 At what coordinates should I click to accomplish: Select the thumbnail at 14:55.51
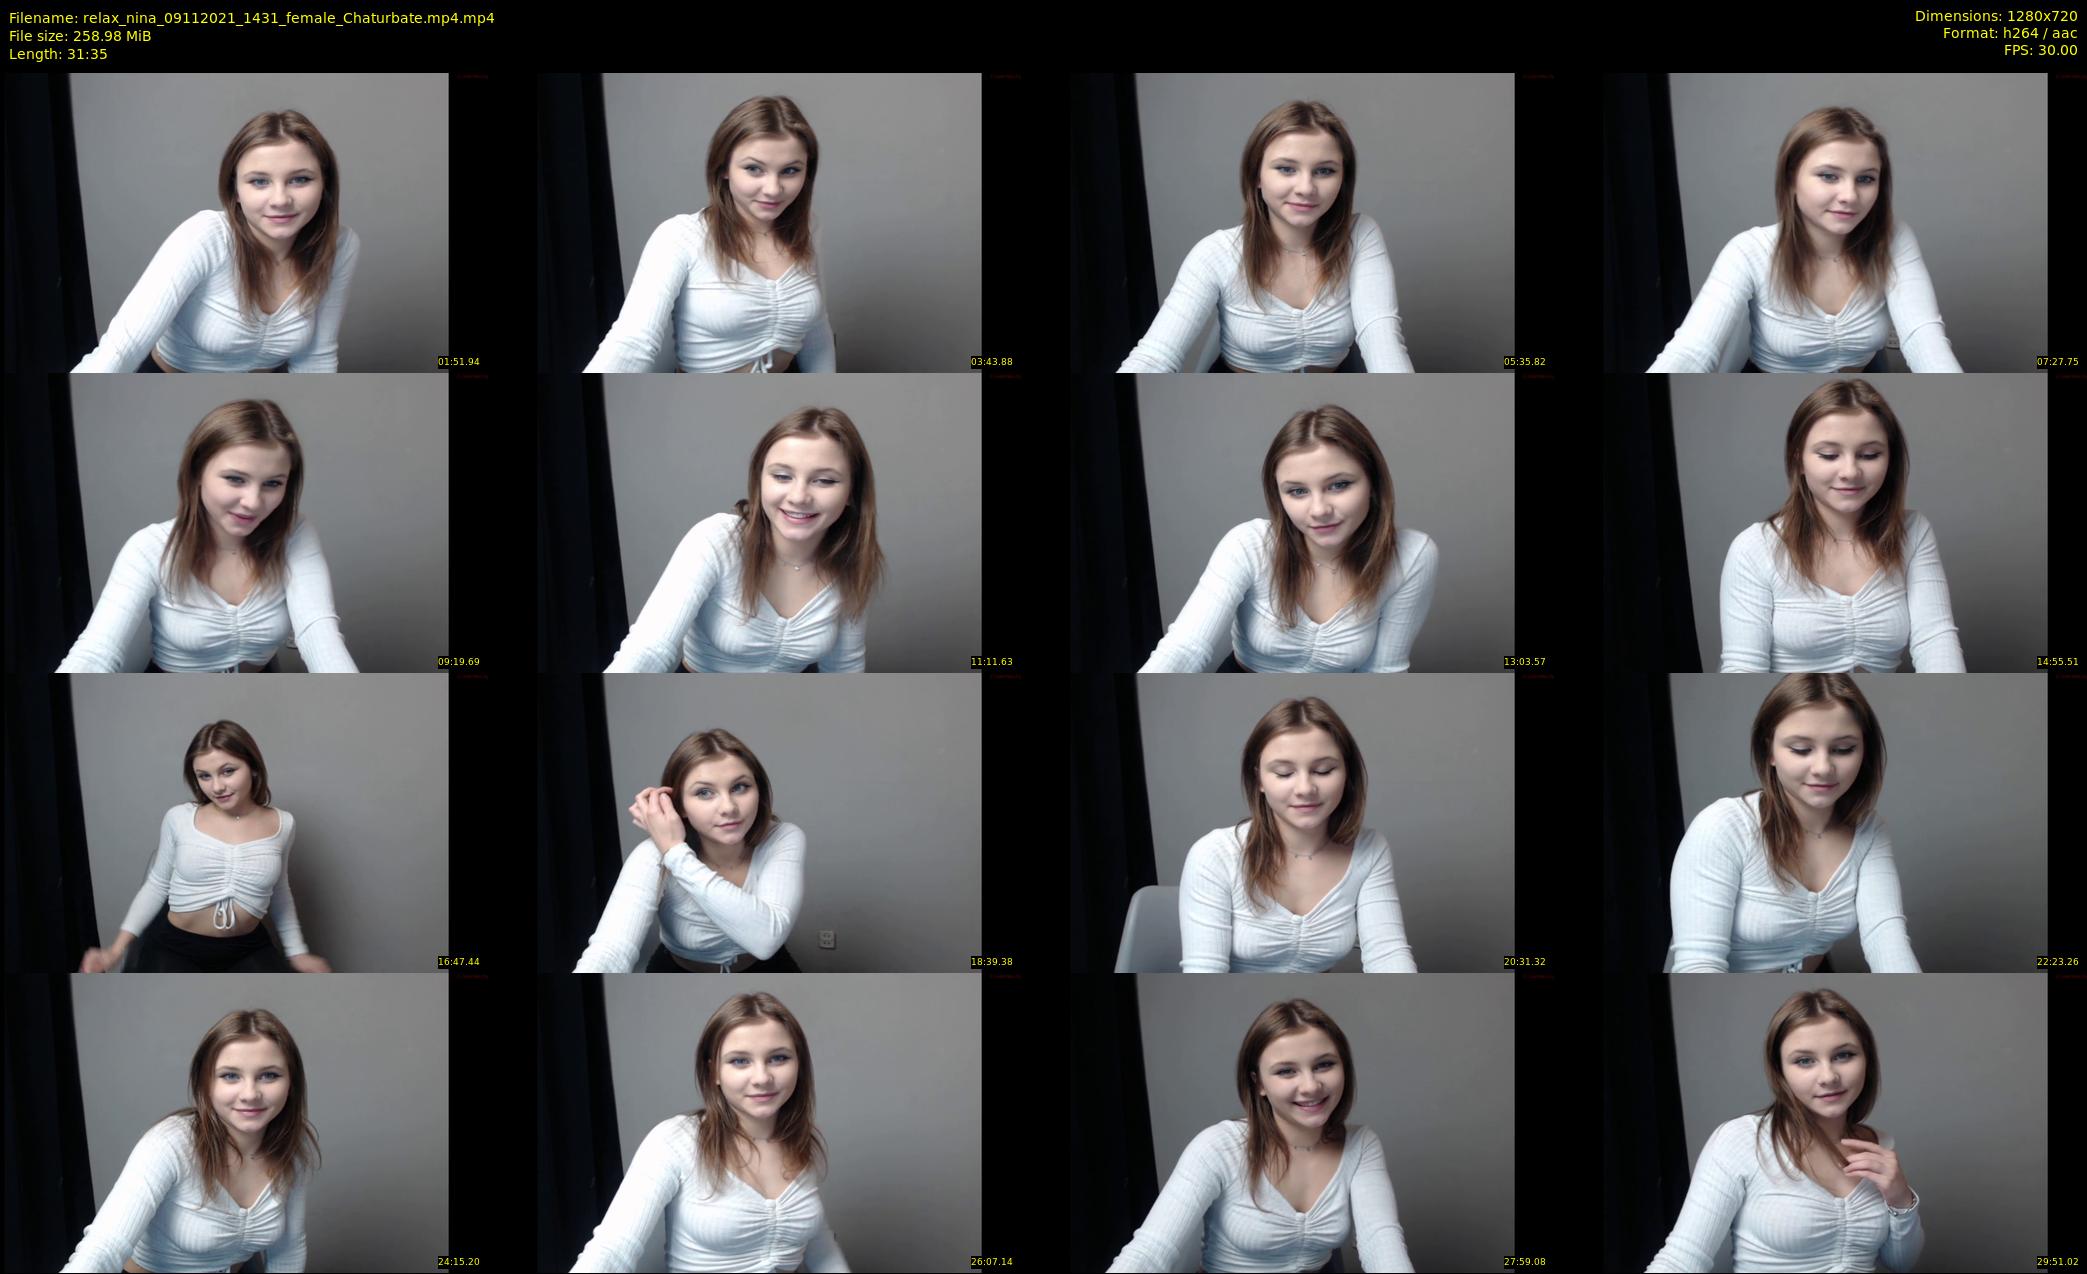[1842, 522]
